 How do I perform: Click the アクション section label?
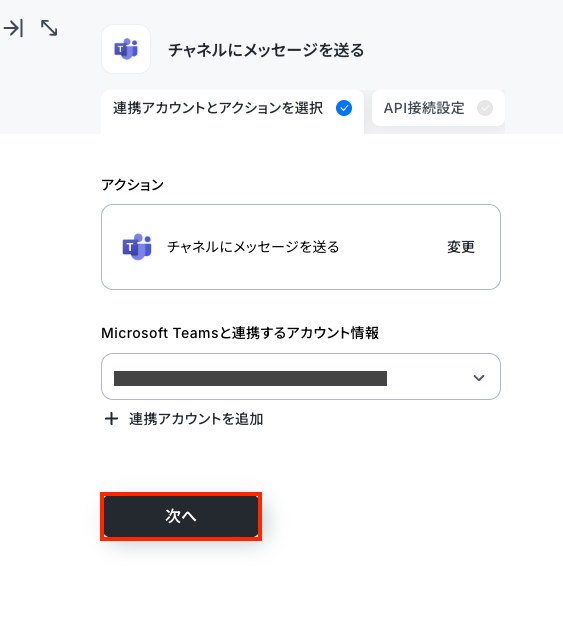pos(132,185)
